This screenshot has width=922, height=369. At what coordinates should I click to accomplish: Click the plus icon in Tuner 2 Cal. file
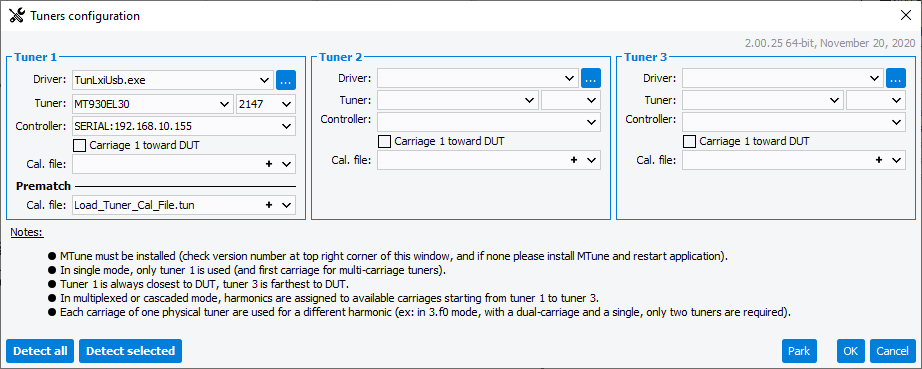point(574,160)
